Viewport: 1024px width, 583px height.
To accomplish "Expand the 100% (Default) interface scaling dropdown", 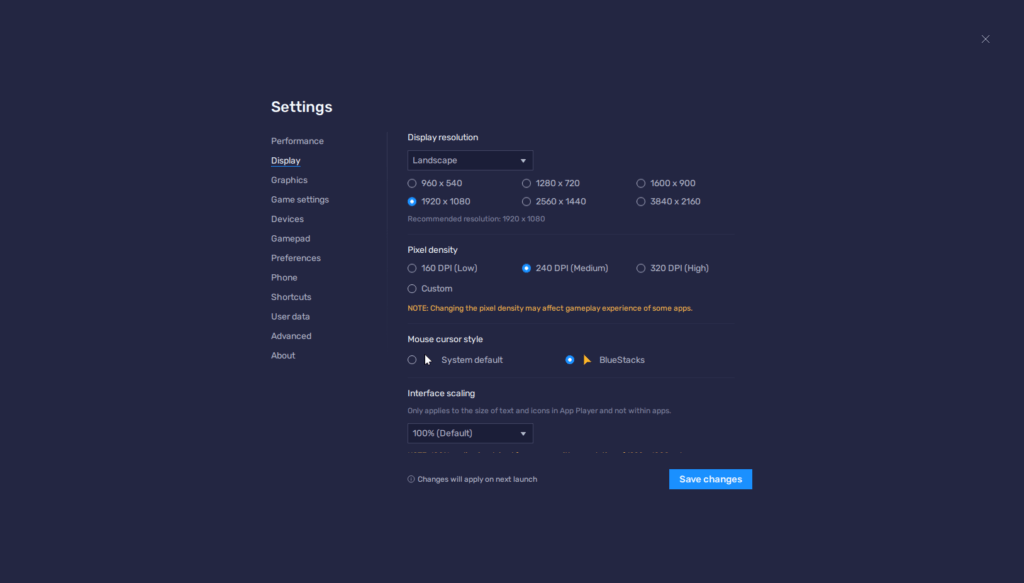I will pos(470,433).
